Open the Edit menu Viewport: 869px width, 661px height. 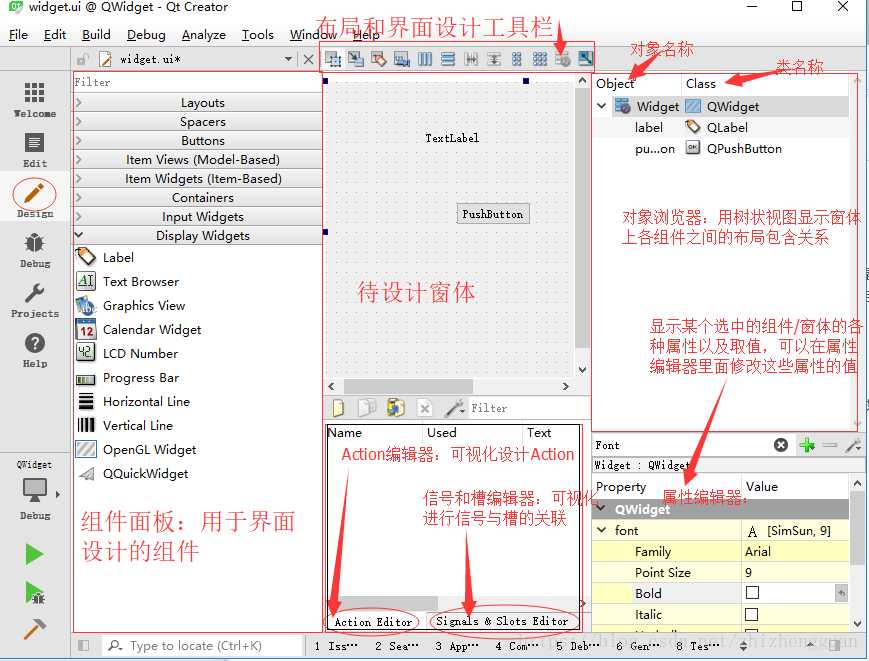point(55,34)
